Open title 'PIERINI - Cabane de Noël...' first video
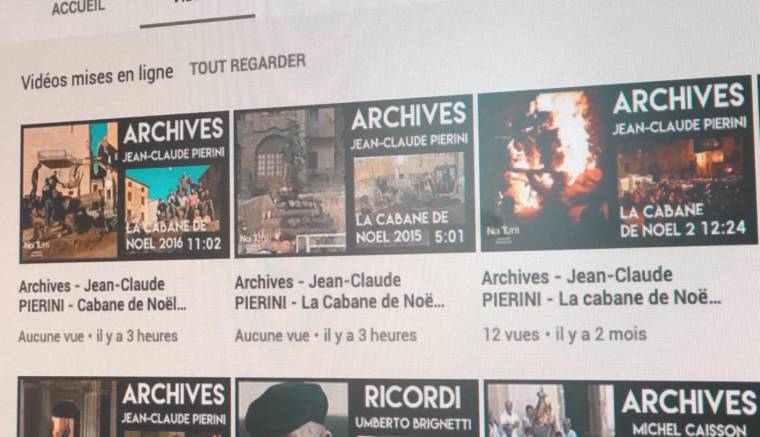This screenshot has height=437, width=760. tap(102, 305)
